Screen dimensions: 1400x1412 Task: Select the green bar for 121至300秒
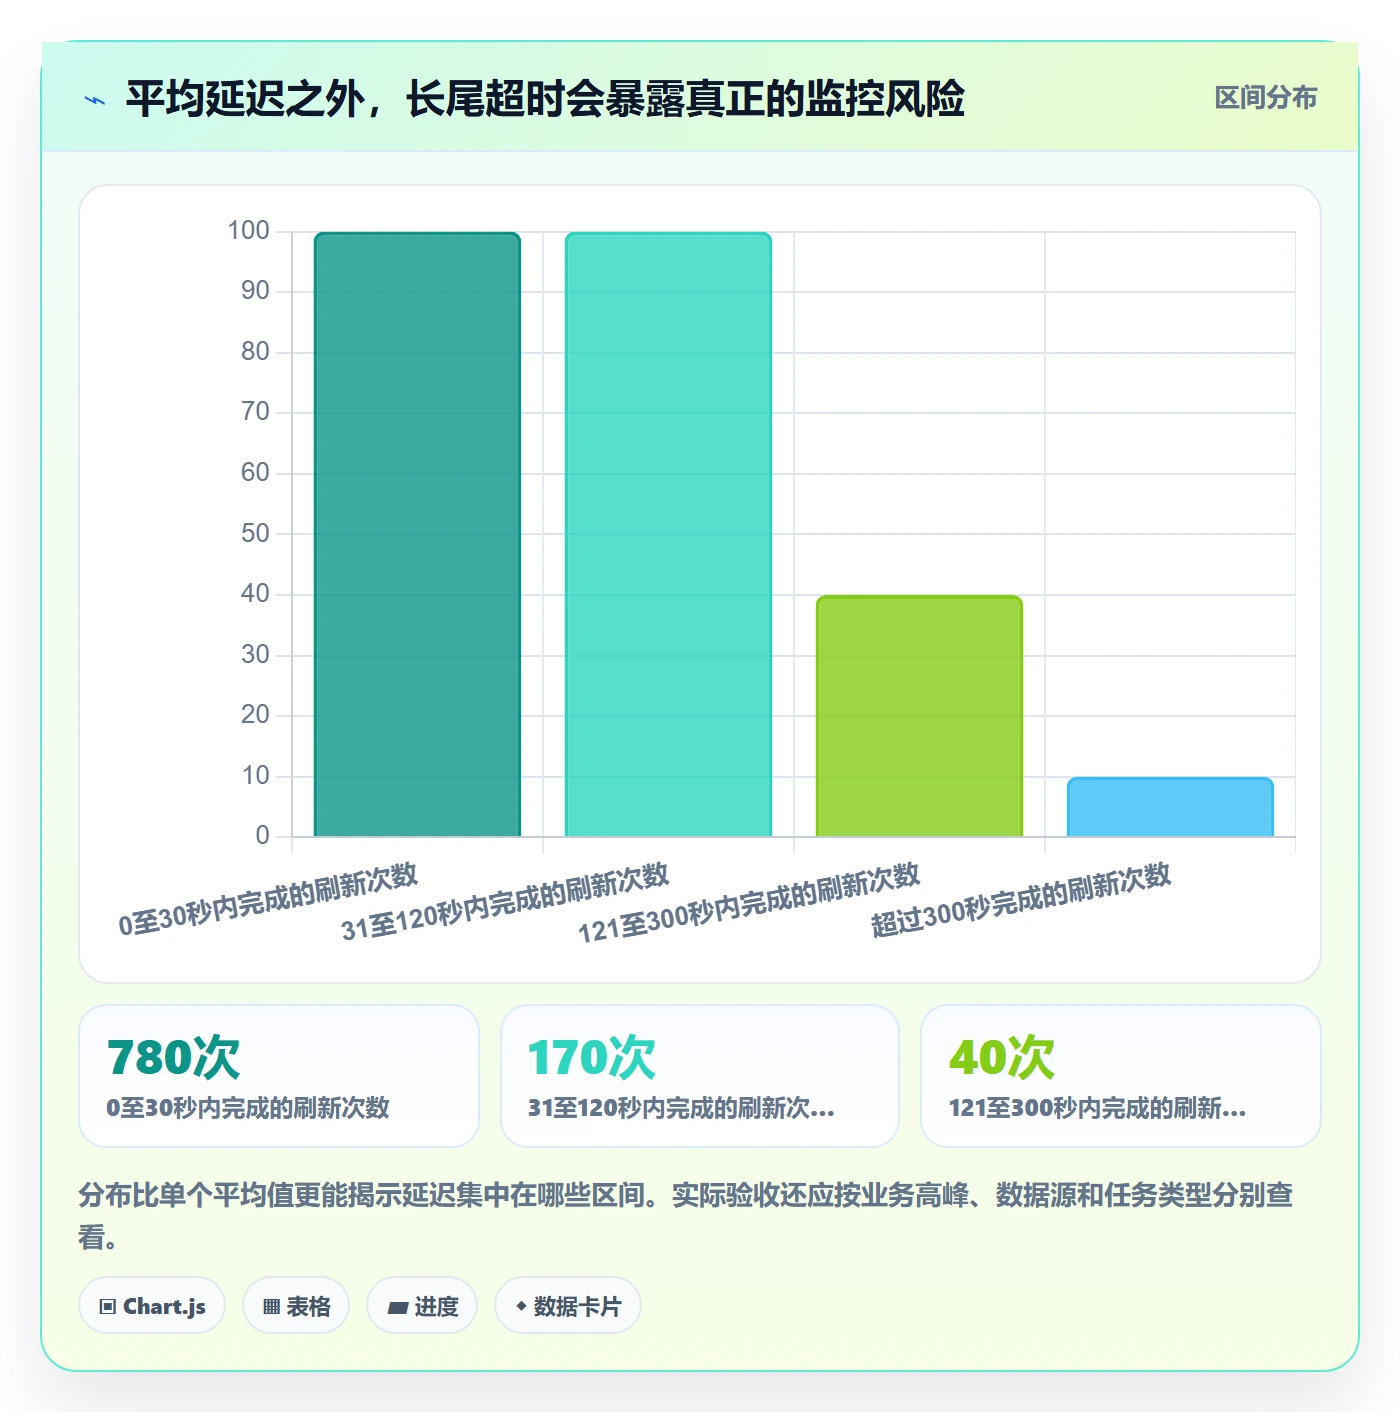[919, 716]
